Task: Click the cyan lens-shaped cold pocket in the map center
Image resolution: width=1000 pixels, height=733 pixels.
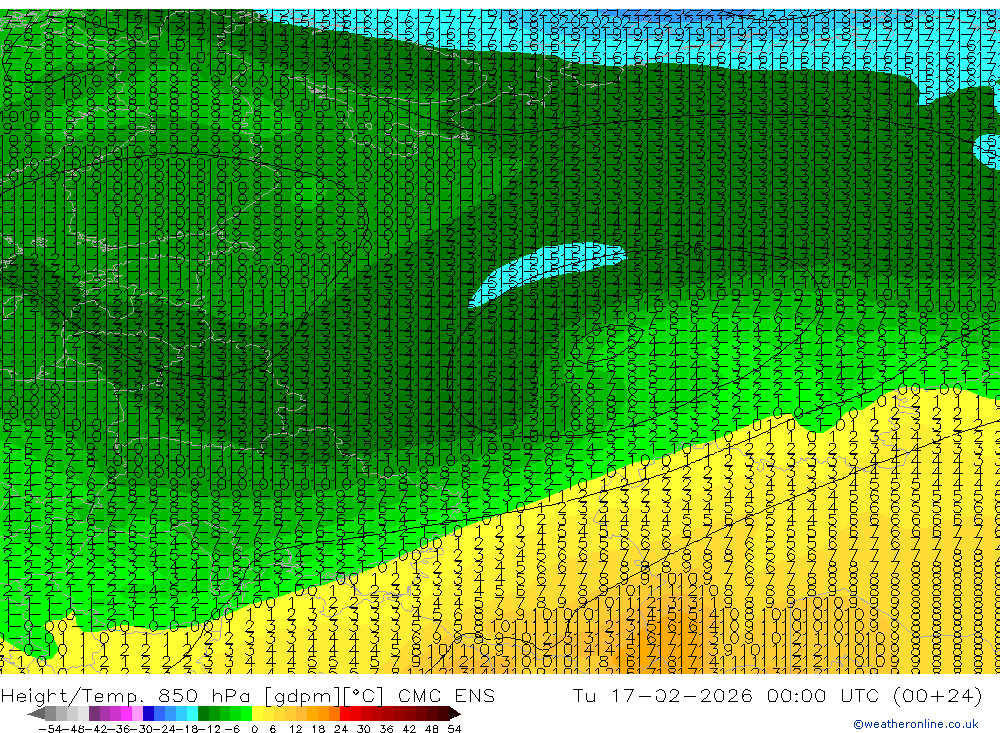Action: pos(547,272)
